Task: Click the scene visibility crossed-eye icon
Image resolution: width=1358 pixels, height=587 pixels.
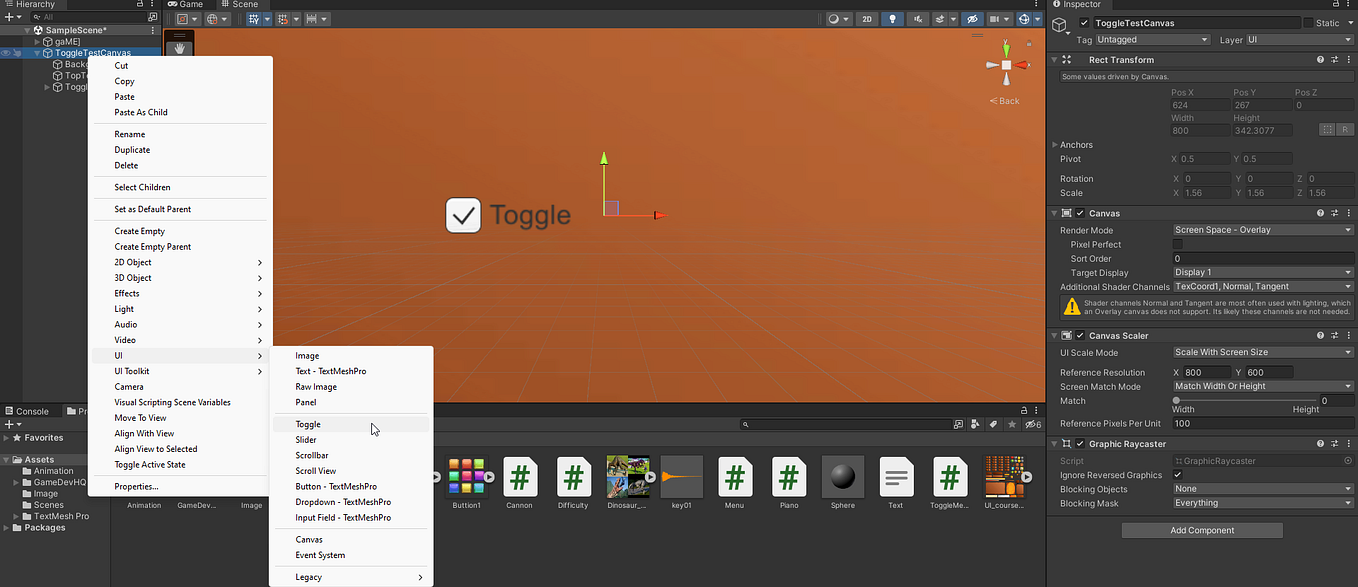Action: click(972, 18)
